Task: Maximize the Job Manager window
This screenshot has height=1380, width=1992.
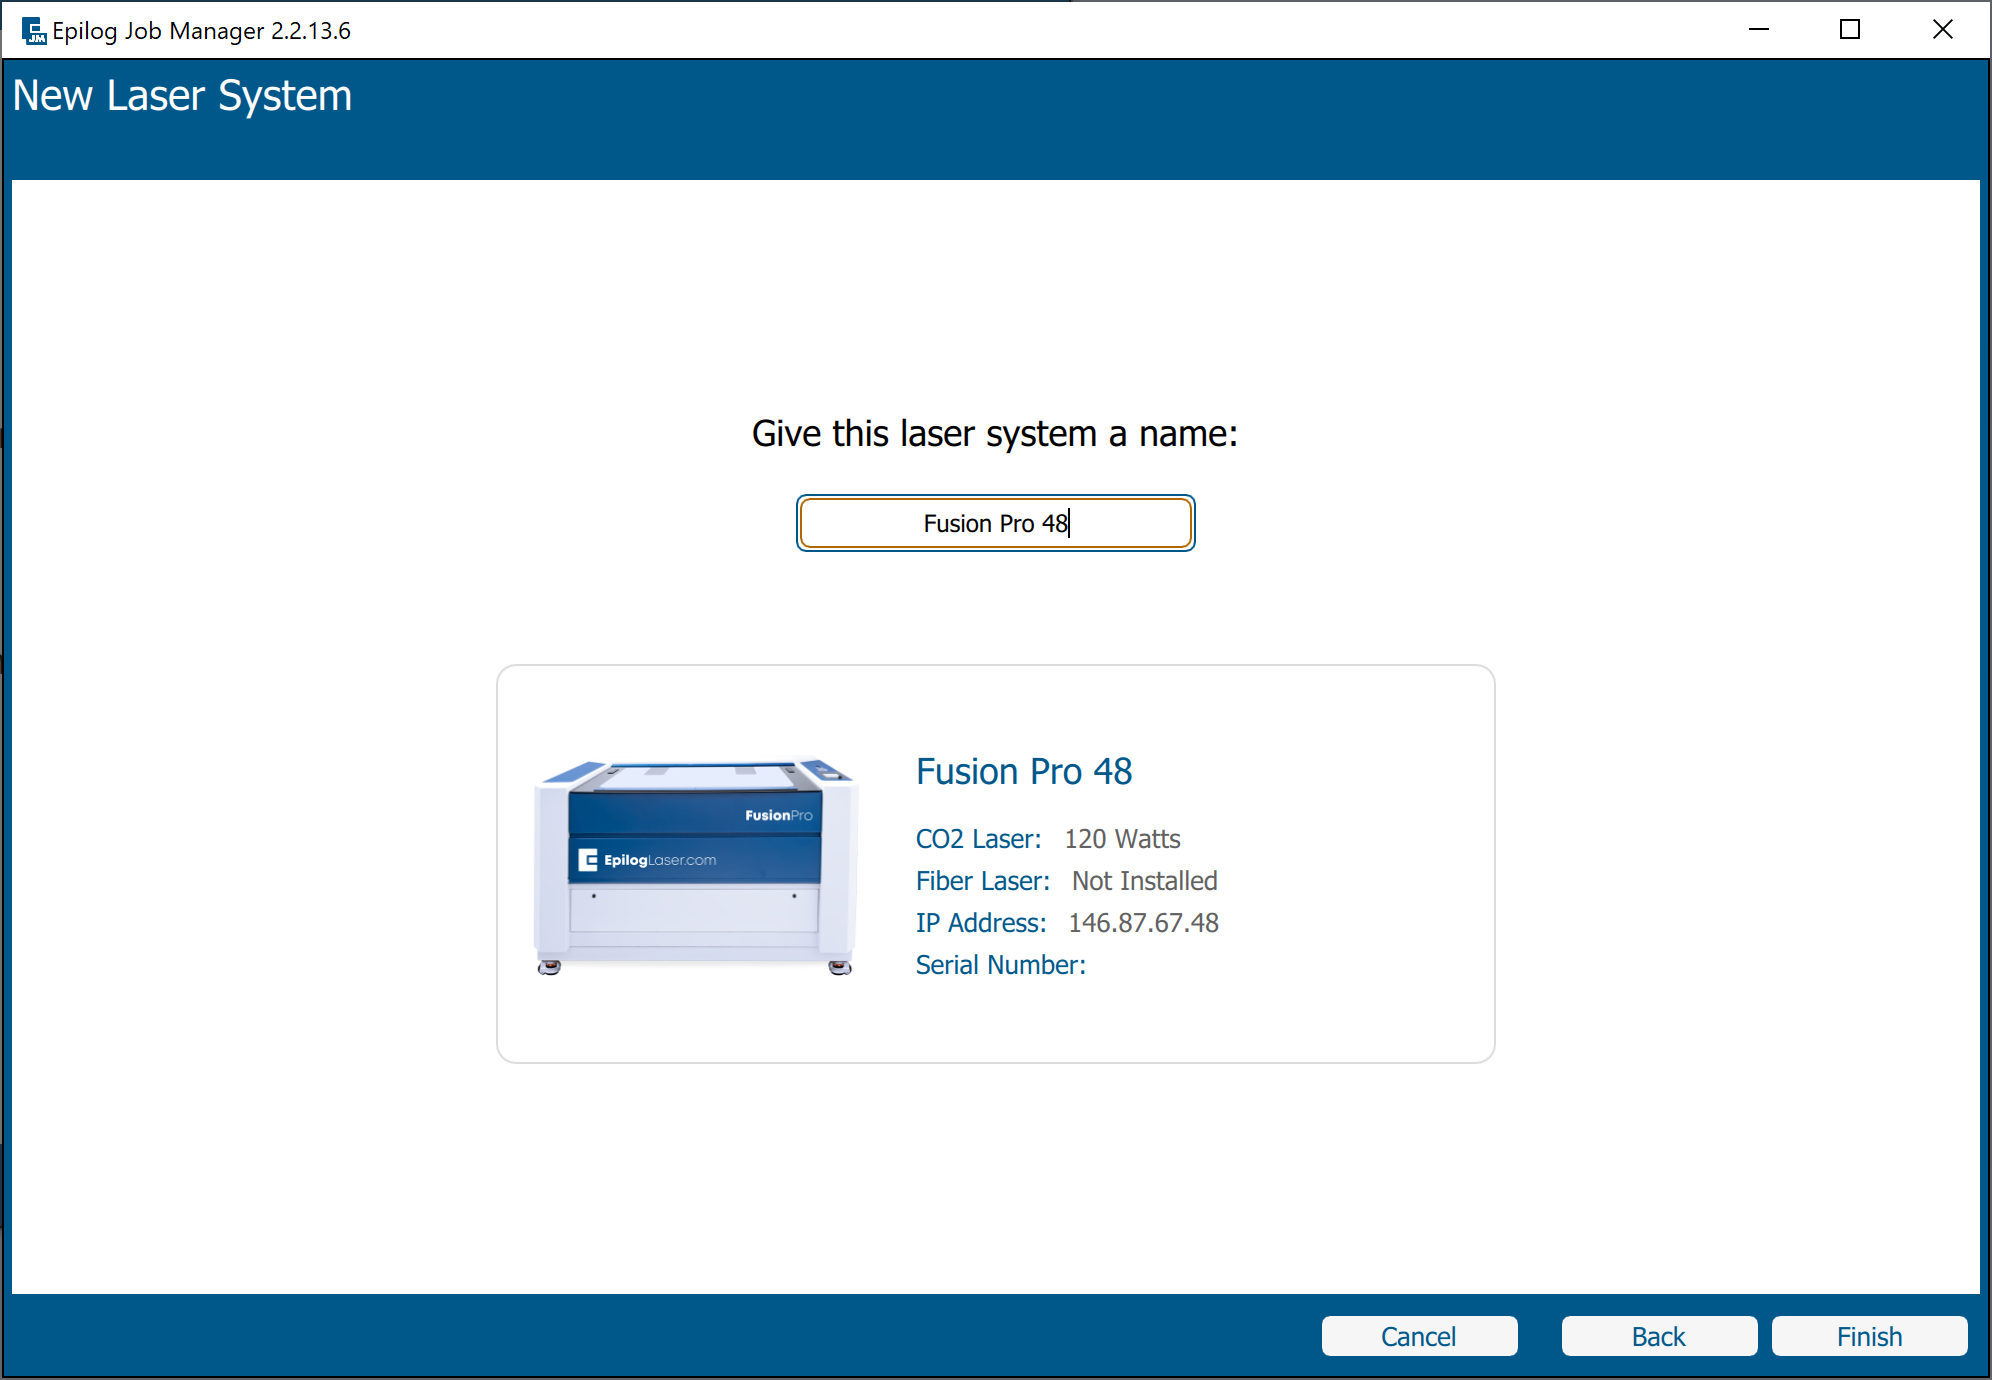Action: point(1850,30)
